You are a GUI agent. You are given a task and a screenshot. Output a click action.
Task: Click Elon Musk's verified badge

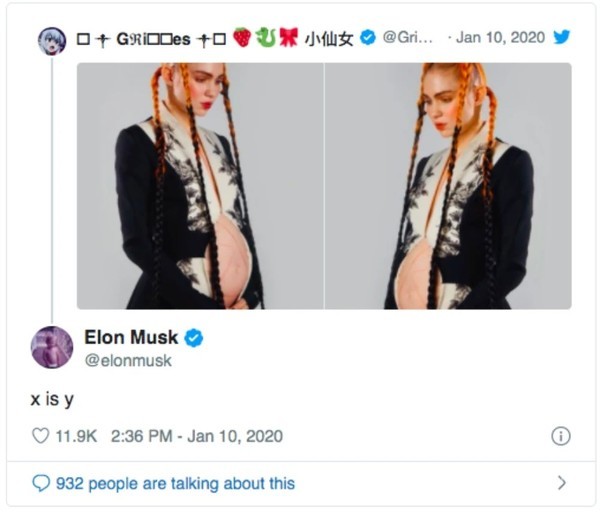pos(194,338)
